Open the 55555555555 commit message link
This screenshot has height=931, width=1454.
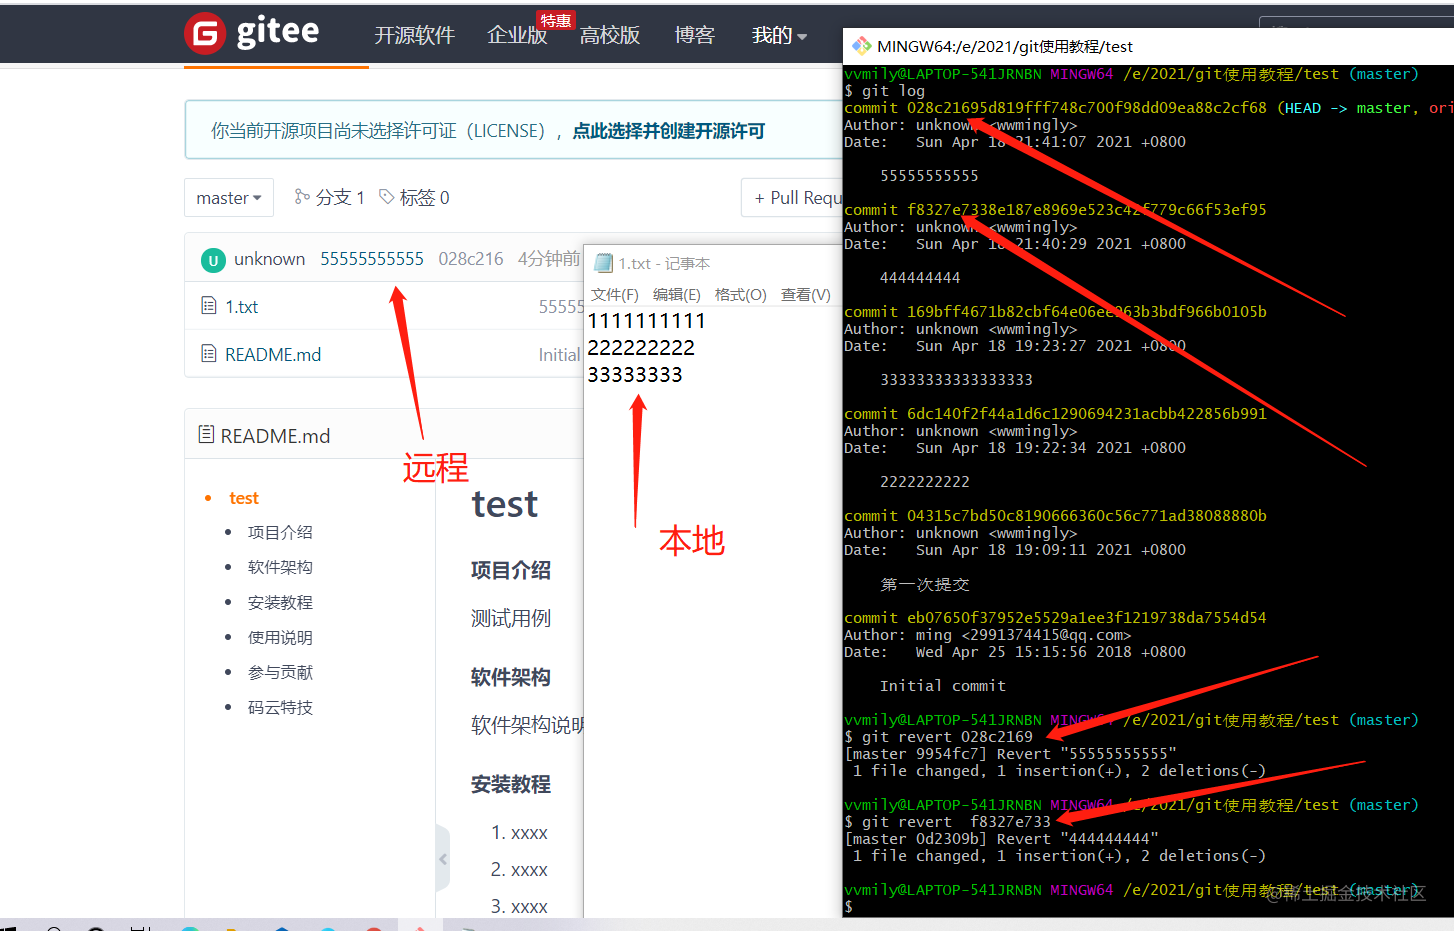372,259
